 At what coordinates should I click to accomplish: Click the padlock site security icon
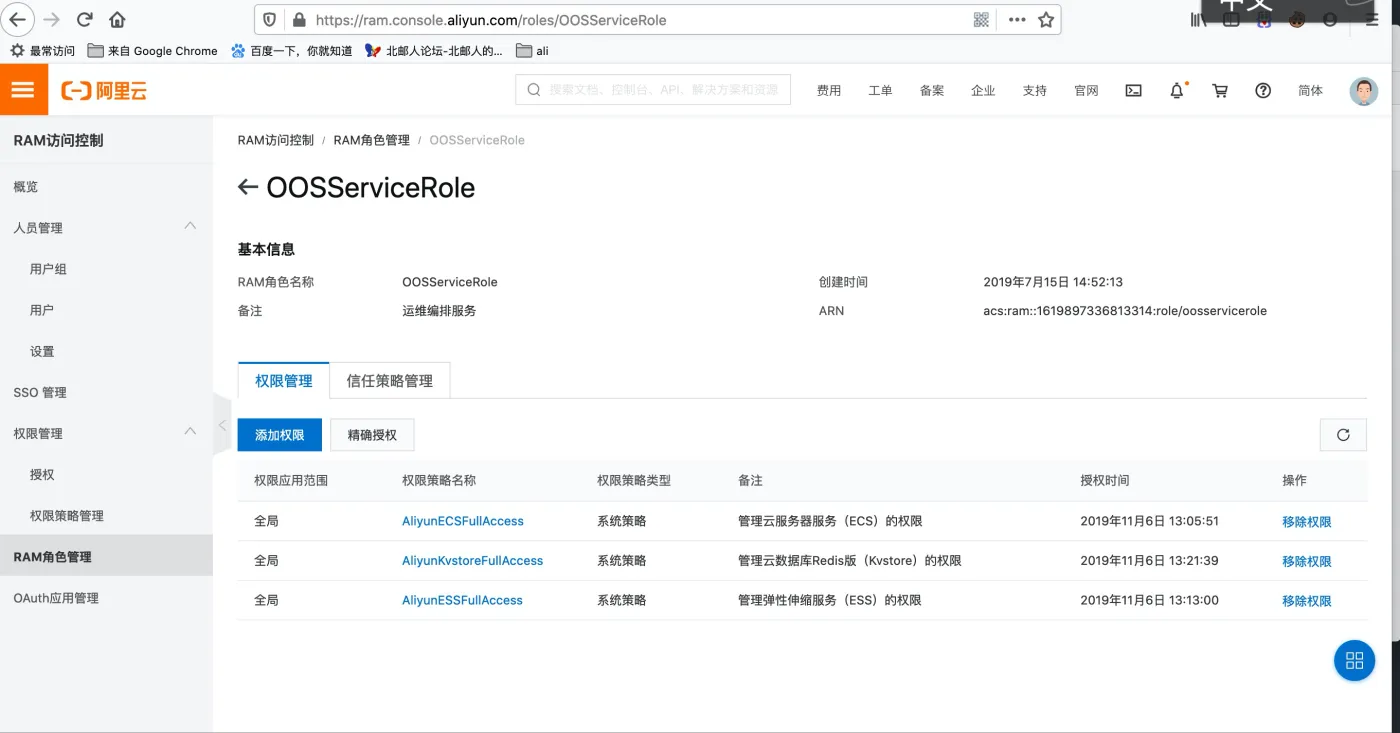point(298,20)
